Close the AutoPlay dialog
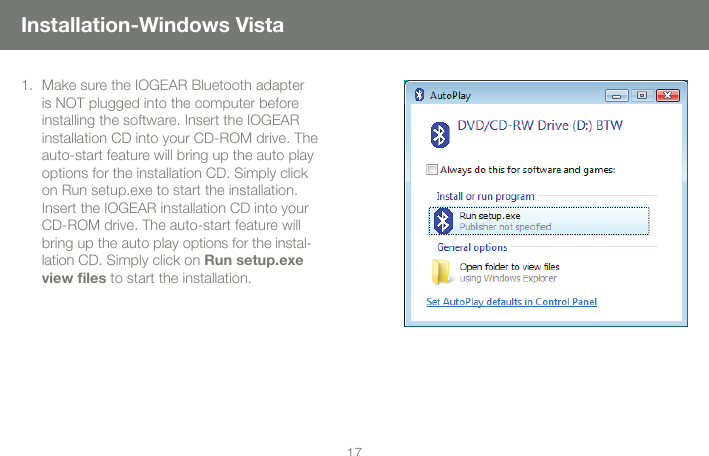709x456 pixels. [x=668, y=95]
